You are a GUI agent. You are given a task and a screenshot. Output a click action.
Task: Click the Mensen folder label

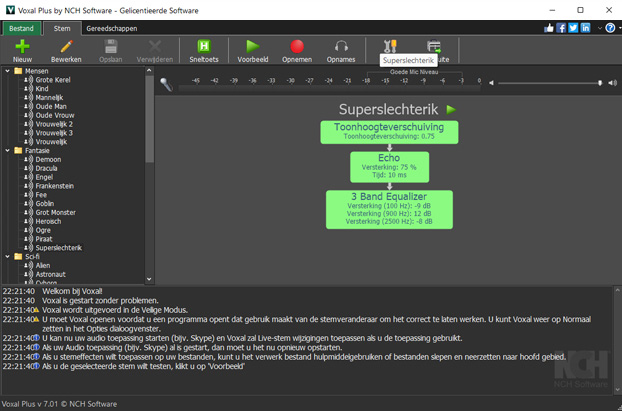point(36,71)
